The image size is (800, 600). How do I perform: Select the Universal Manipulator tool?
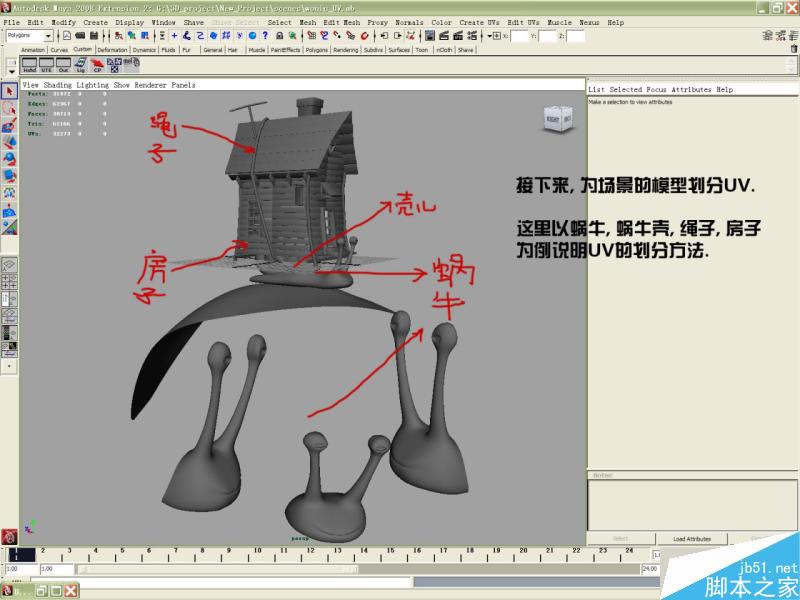coord(9,193)
